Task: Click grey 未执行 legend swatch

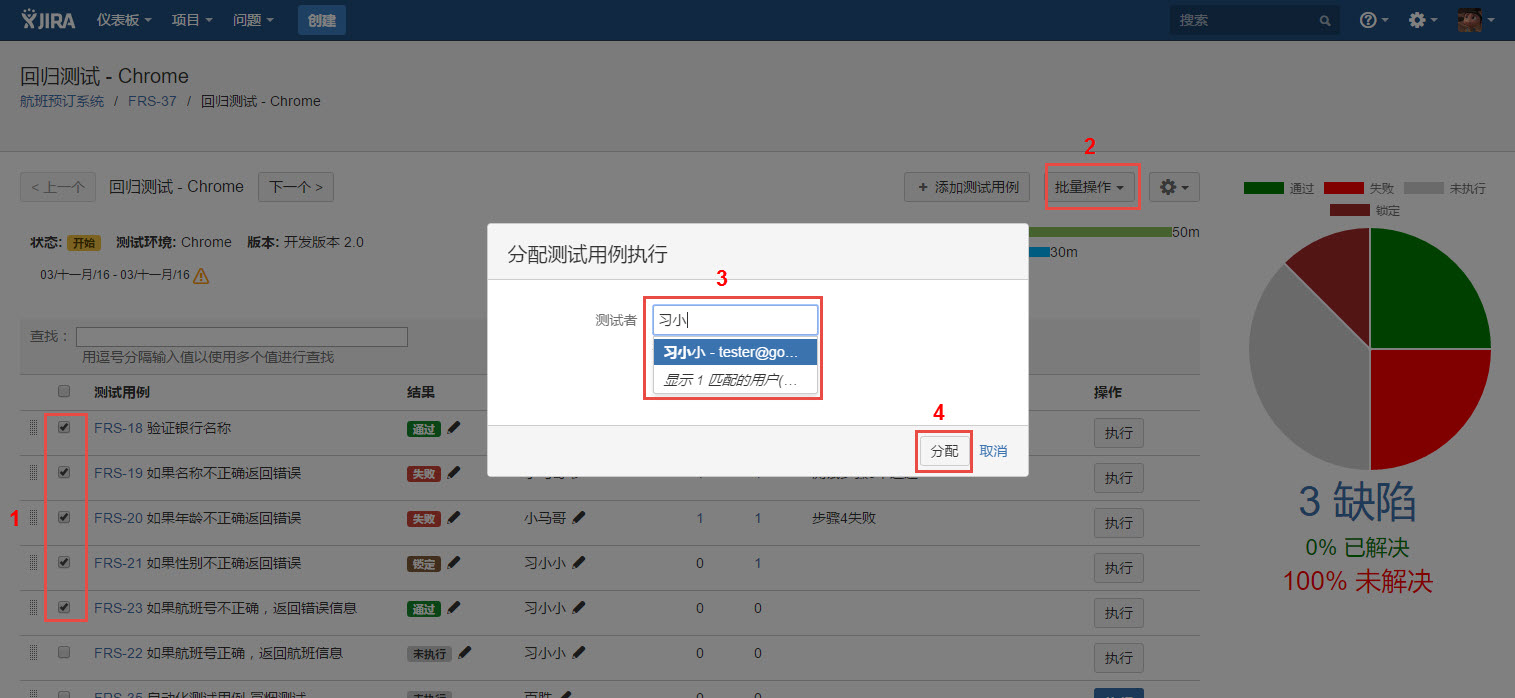Action: tap(1424, 188)
